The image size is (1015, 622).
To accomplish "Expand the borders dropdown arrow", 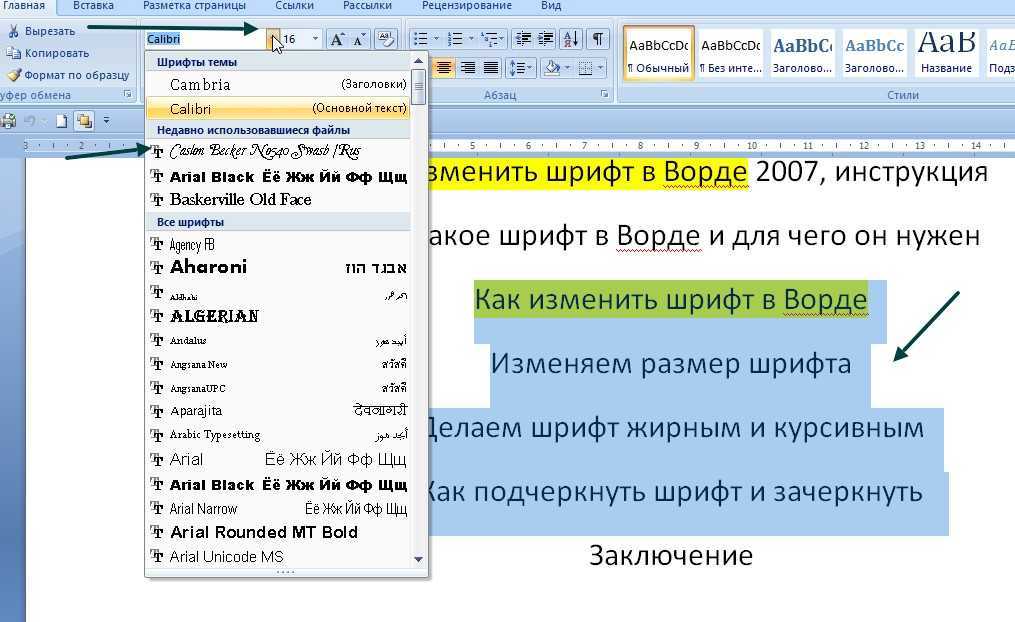I will [600, 67].
